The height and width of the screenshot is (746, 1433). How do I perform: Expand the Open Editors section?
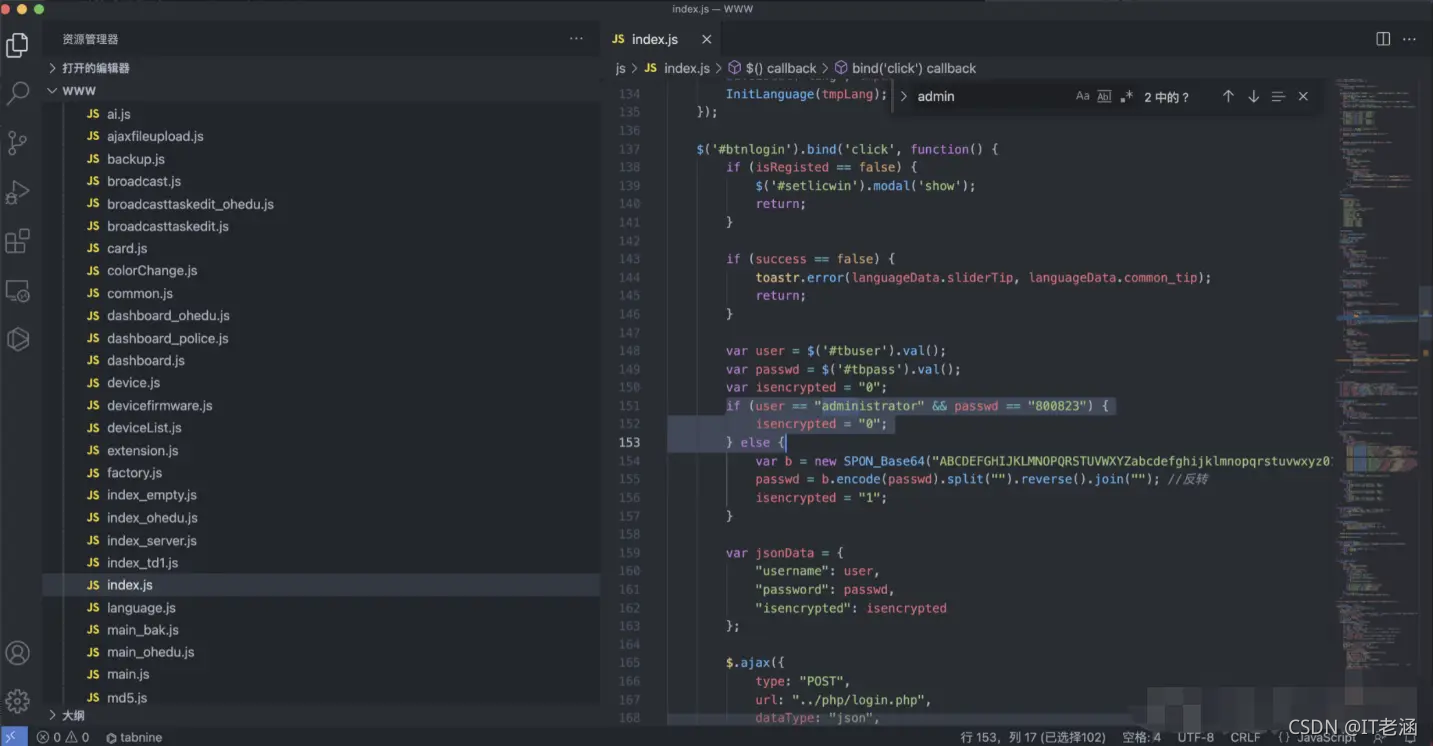(x=95, y=68)
